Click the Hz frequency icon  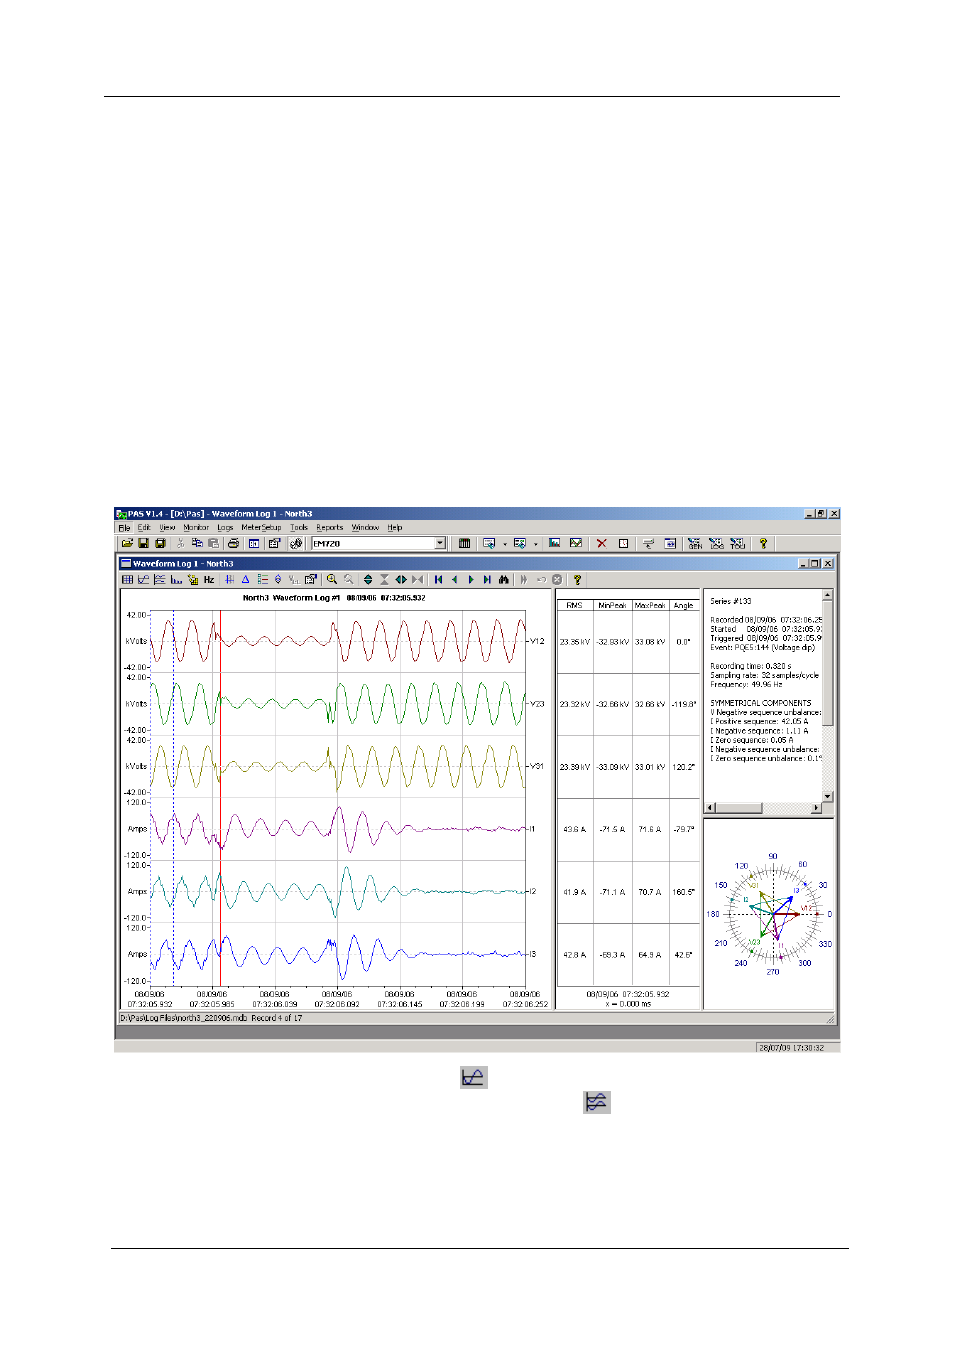click(209, 579)
